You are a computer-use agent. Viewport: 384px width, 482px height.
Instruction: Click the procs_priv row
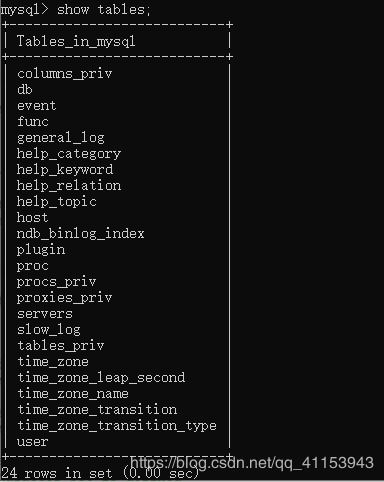click(57, 282)
